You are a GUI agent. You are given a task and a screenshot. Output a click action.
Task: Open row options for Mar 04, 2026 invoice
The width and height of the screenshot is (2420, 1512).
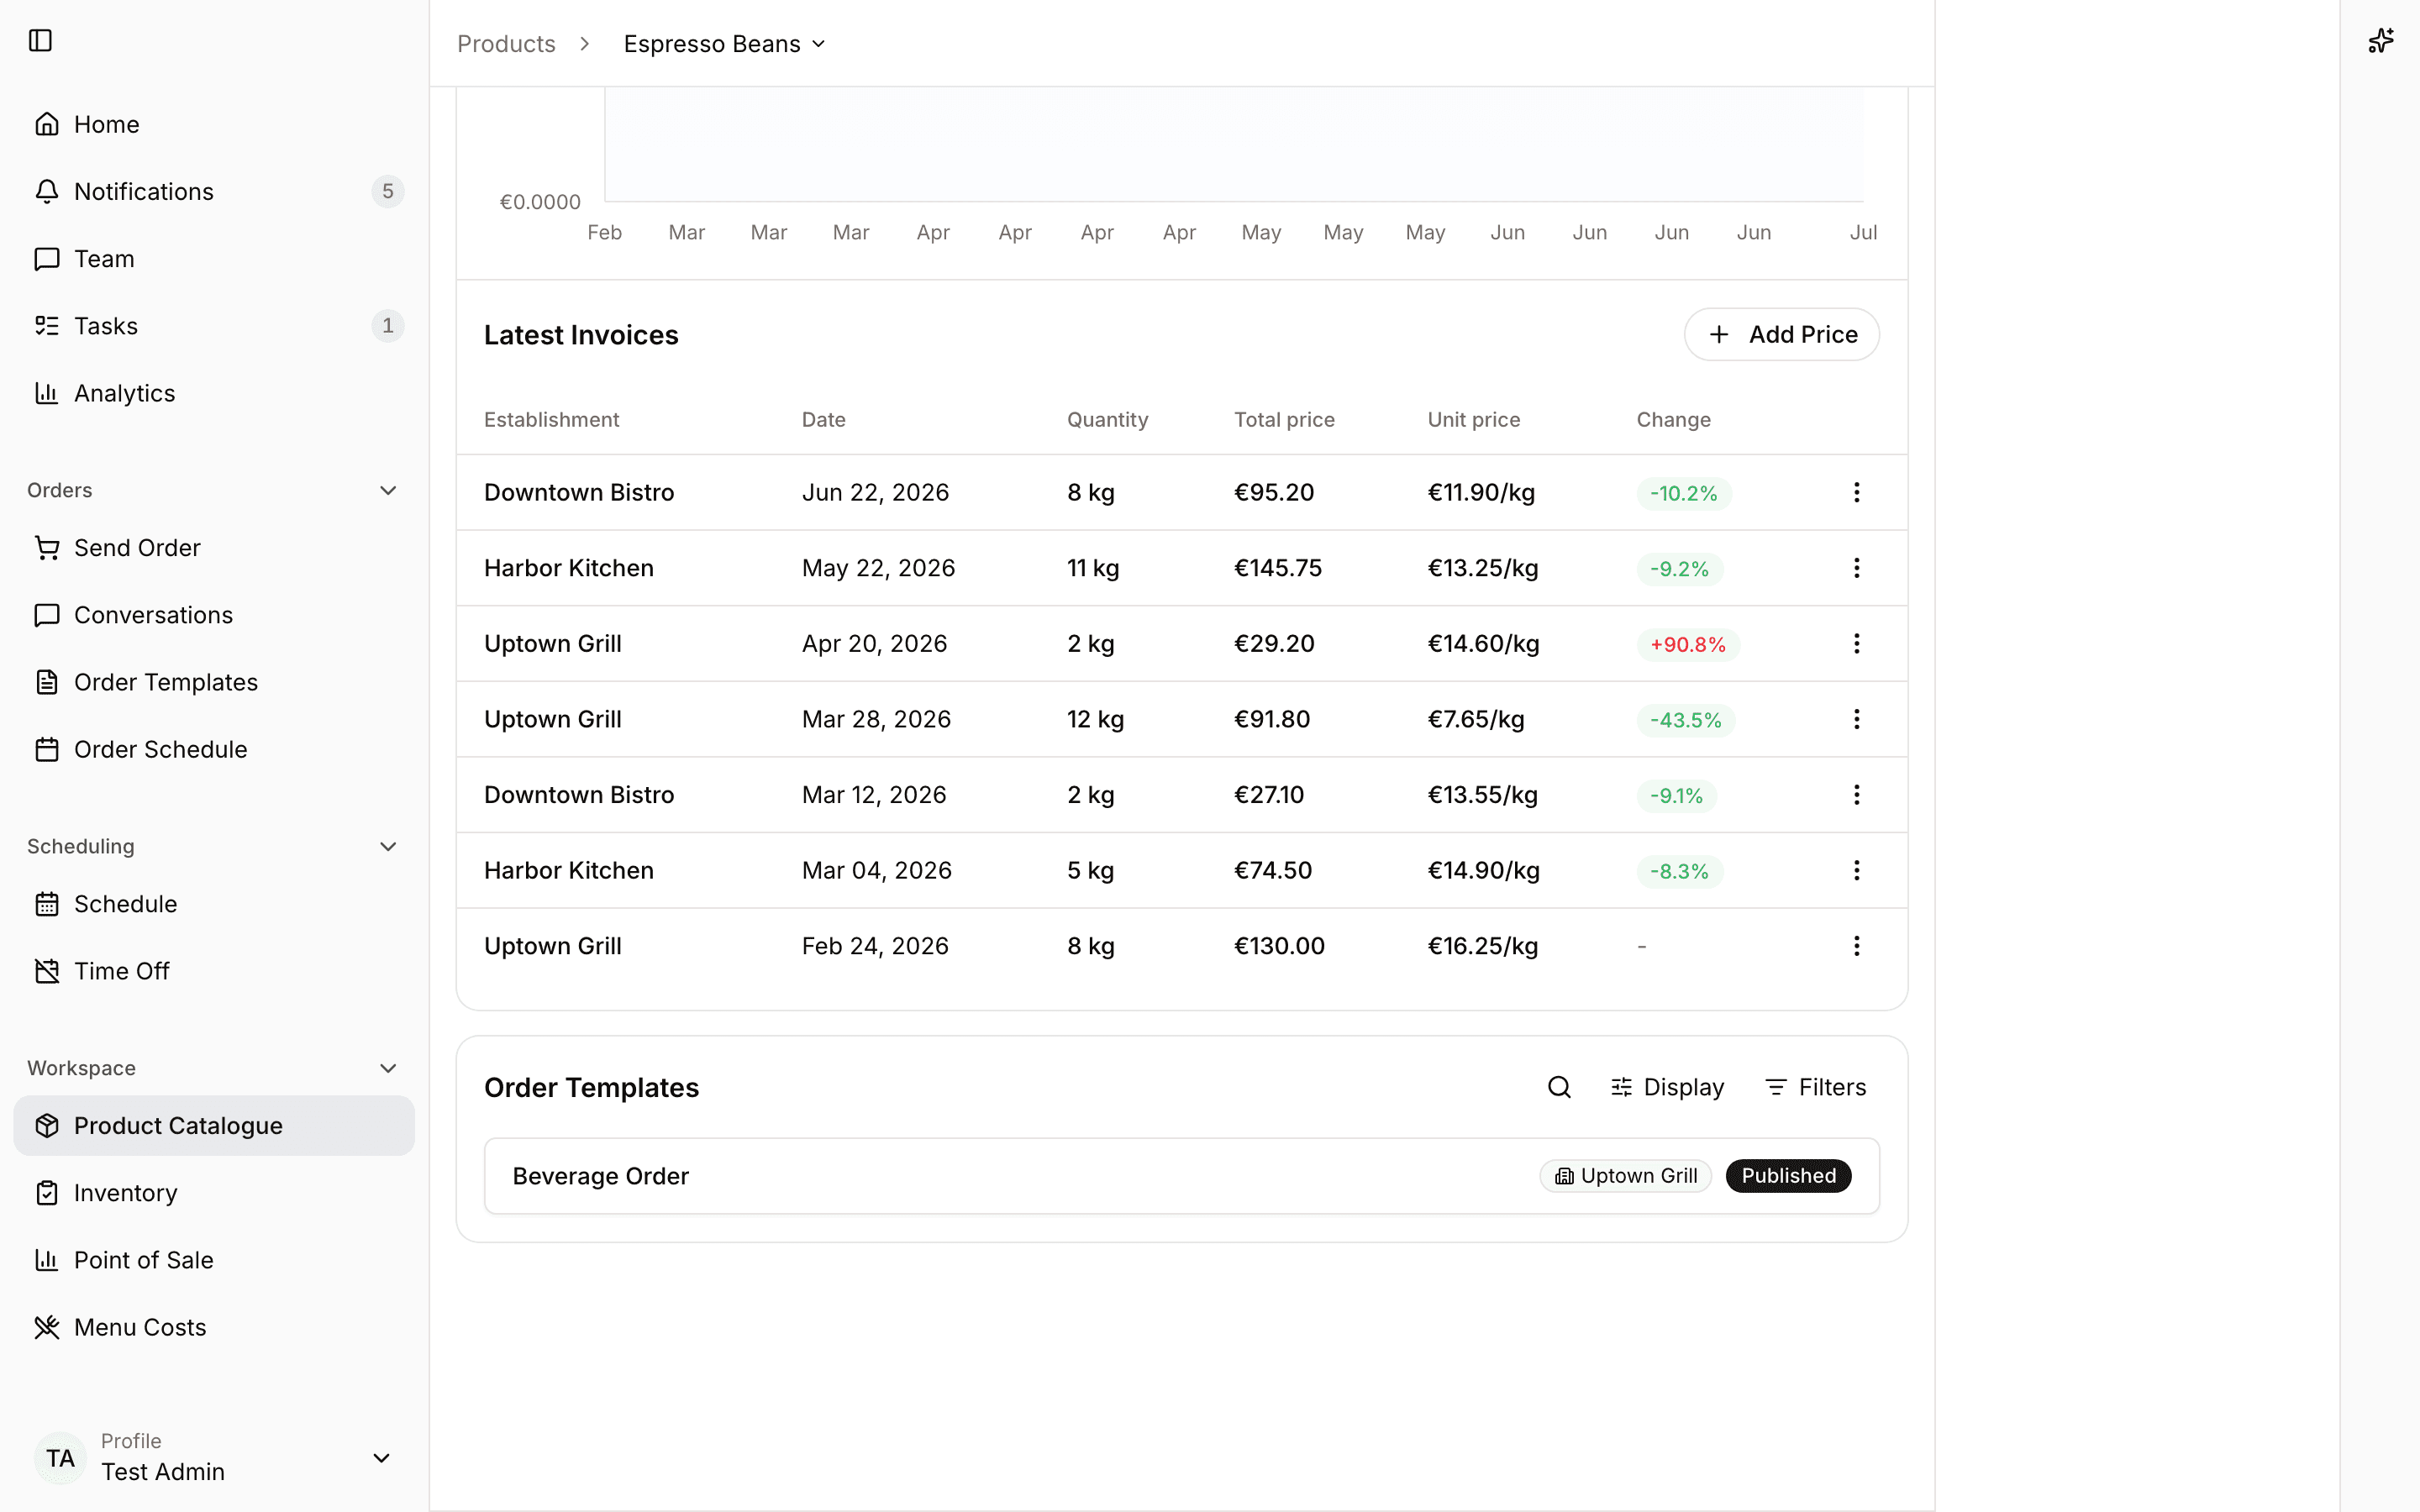pyautogui.click(x=1856, y=871)
